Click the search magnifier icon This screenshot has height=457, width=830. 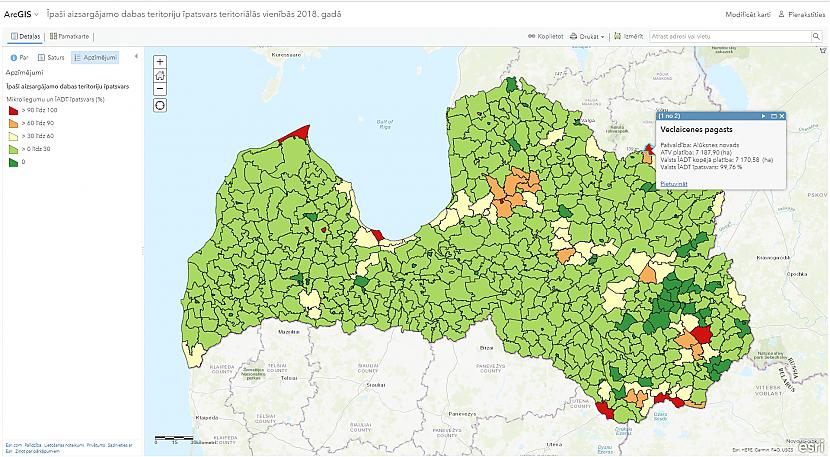pyautogui.click(x=816, y=37)
